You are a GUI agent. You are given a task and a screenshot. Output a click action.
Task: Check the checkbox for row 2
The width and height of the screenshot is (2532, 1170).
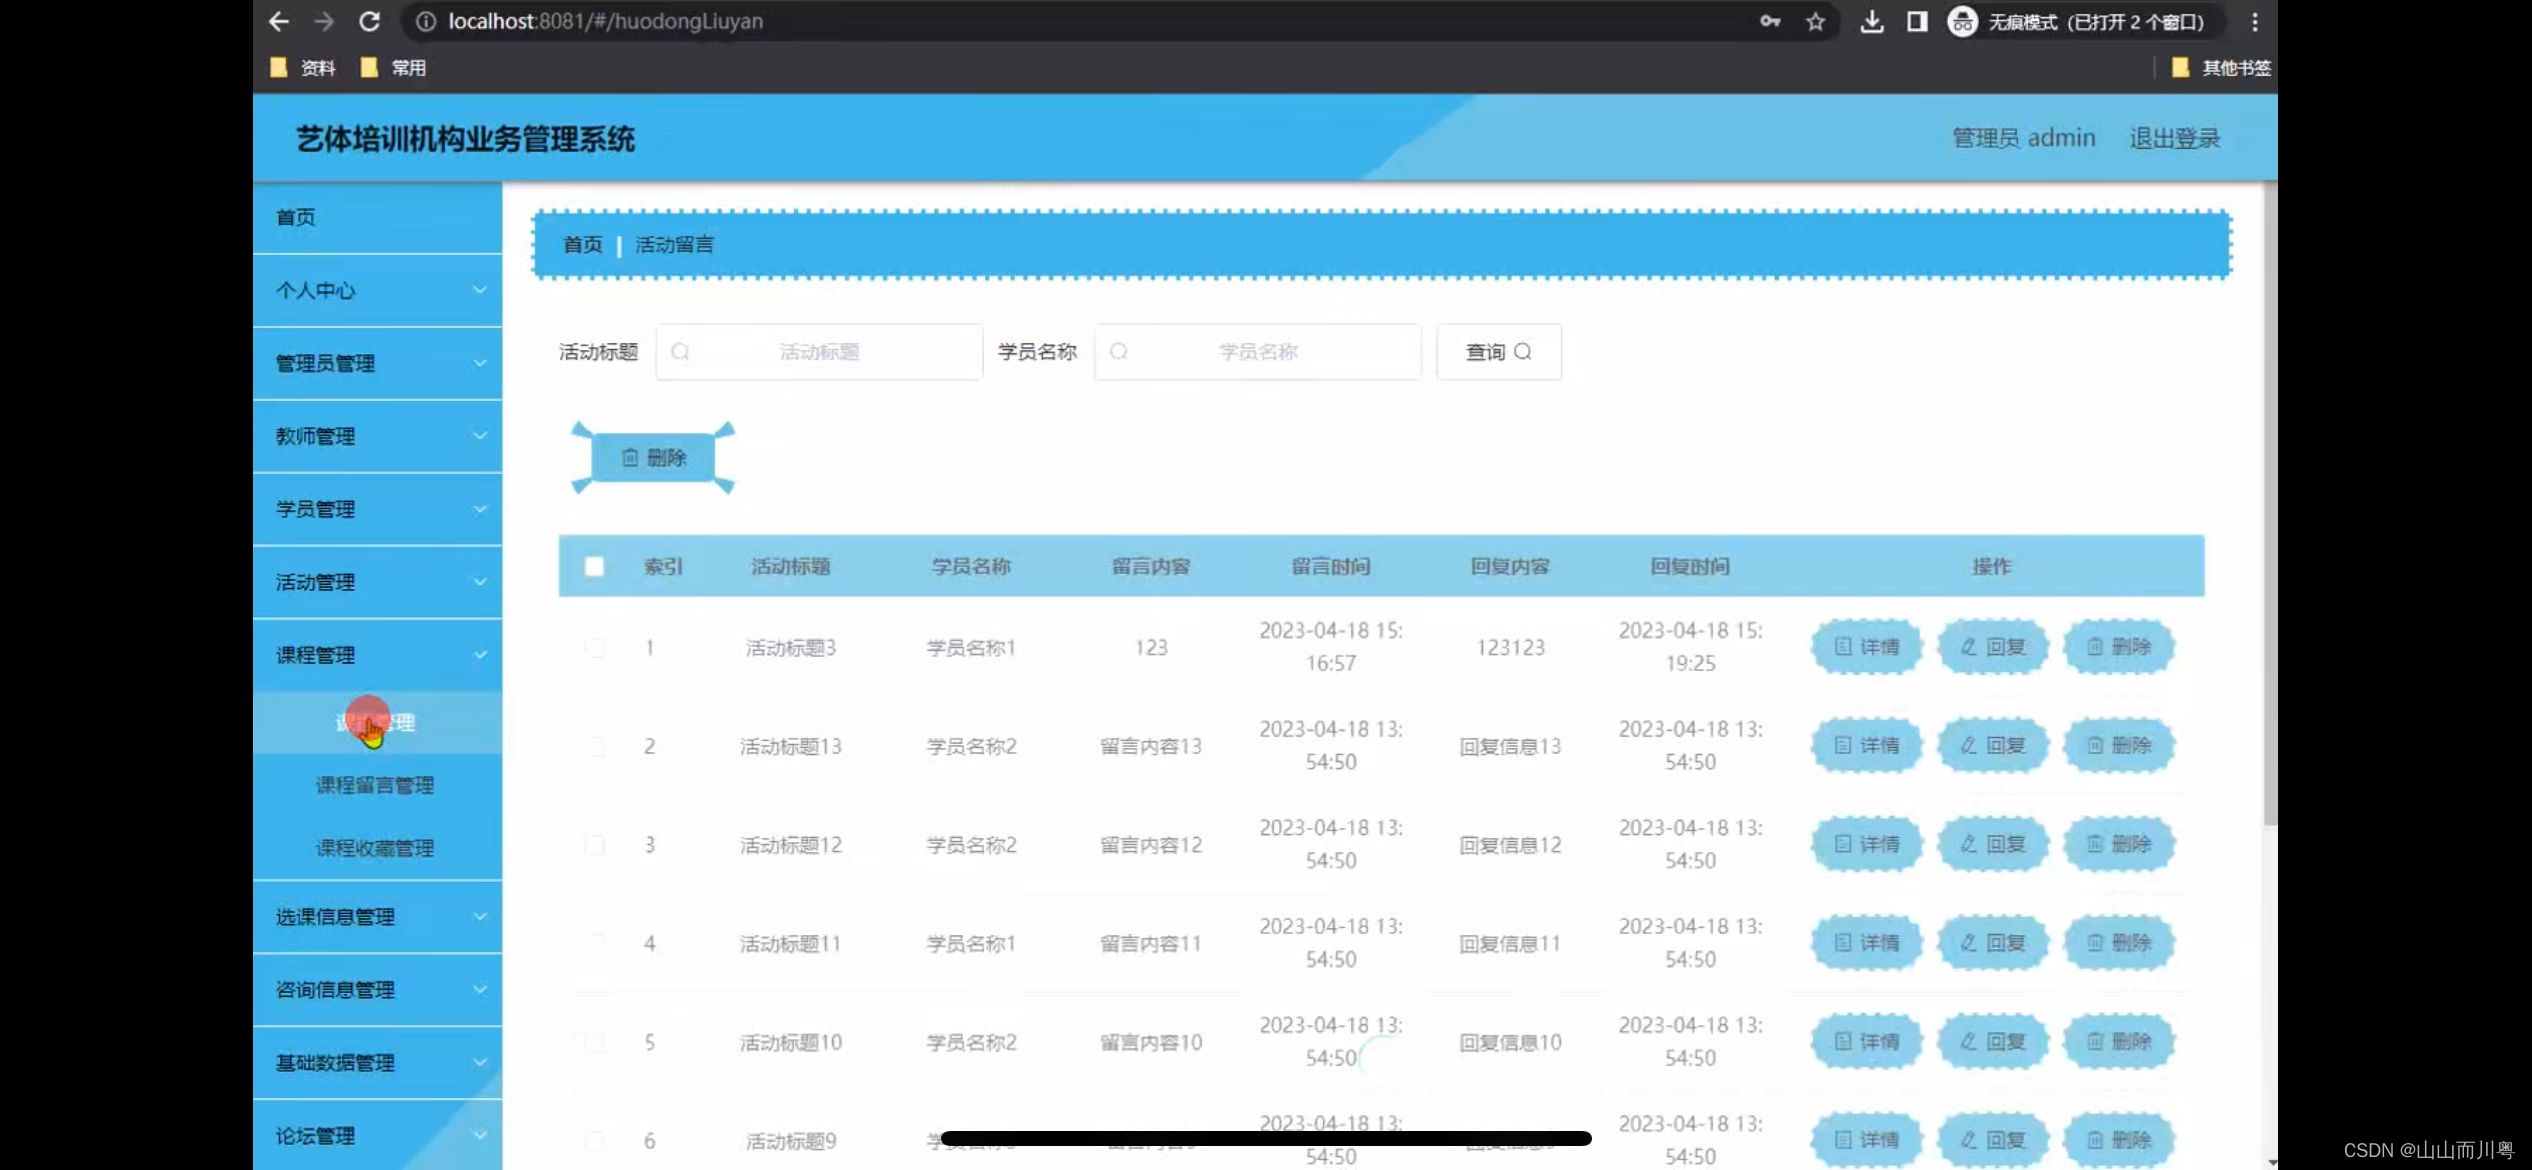pos(595,746)
